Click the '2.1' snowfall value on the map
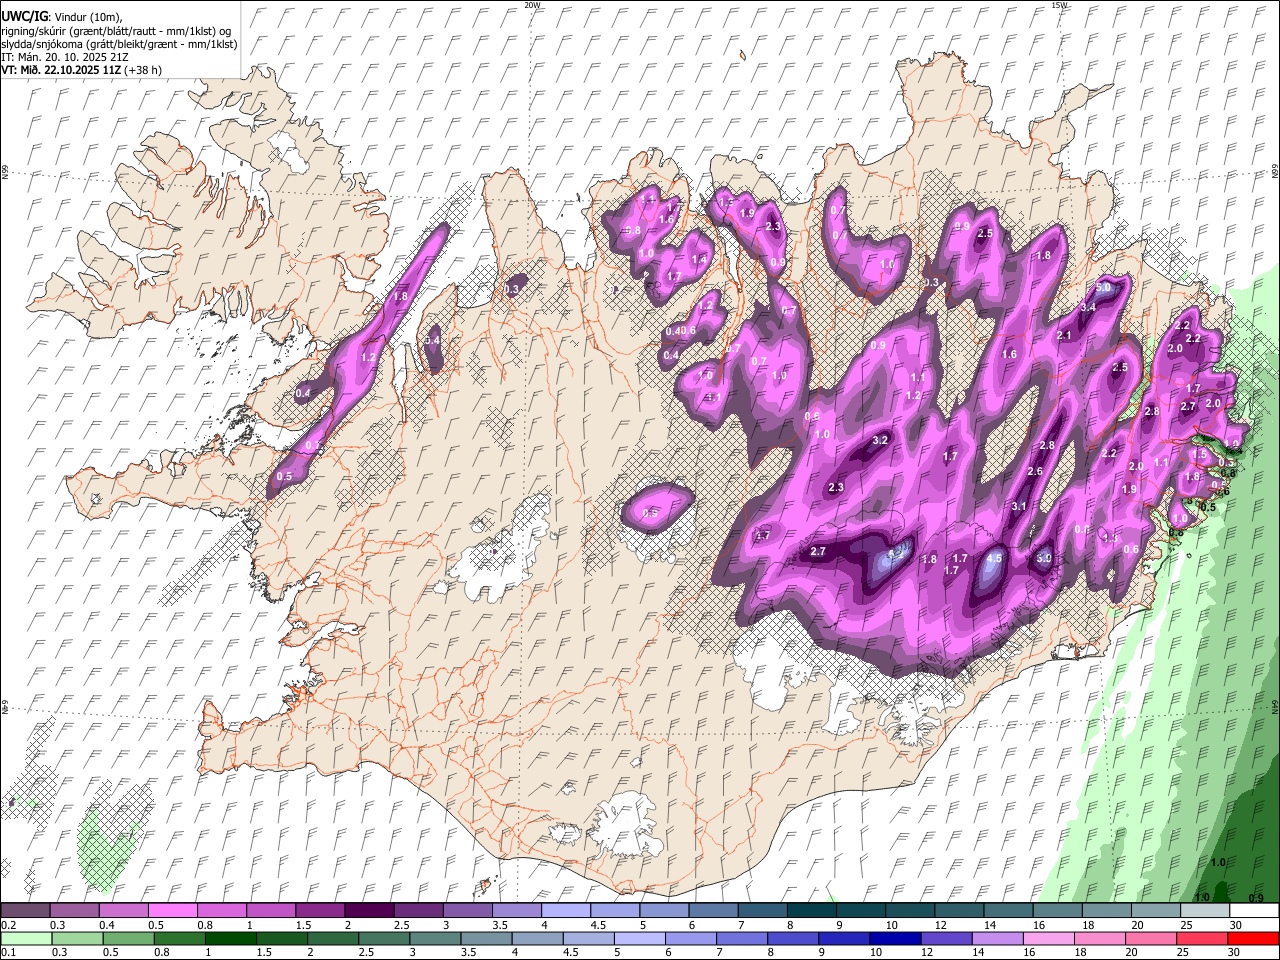Screen dimensions: 1280x960 [1064, 336]
